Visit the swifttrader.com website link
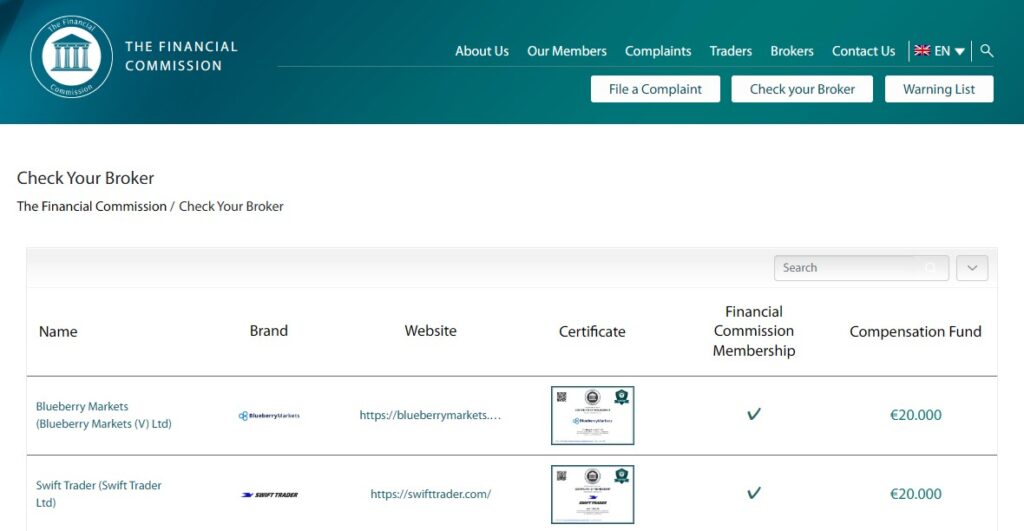Image resolution: width=1024 pixels, height=531 pixels. tap(430, 494)
